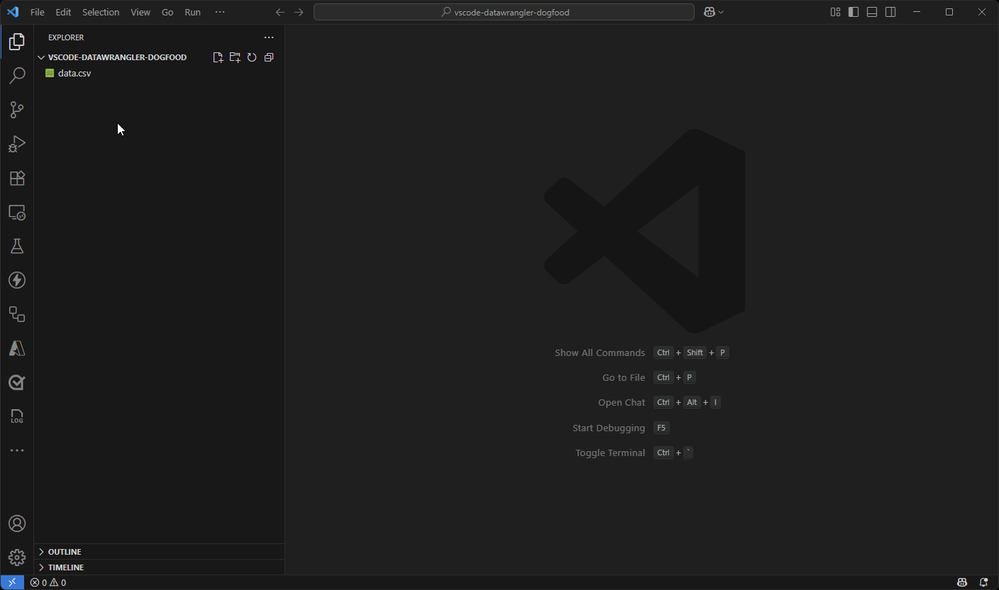Show additional views ellipsis in activity bar

click(x=17, y=450)
